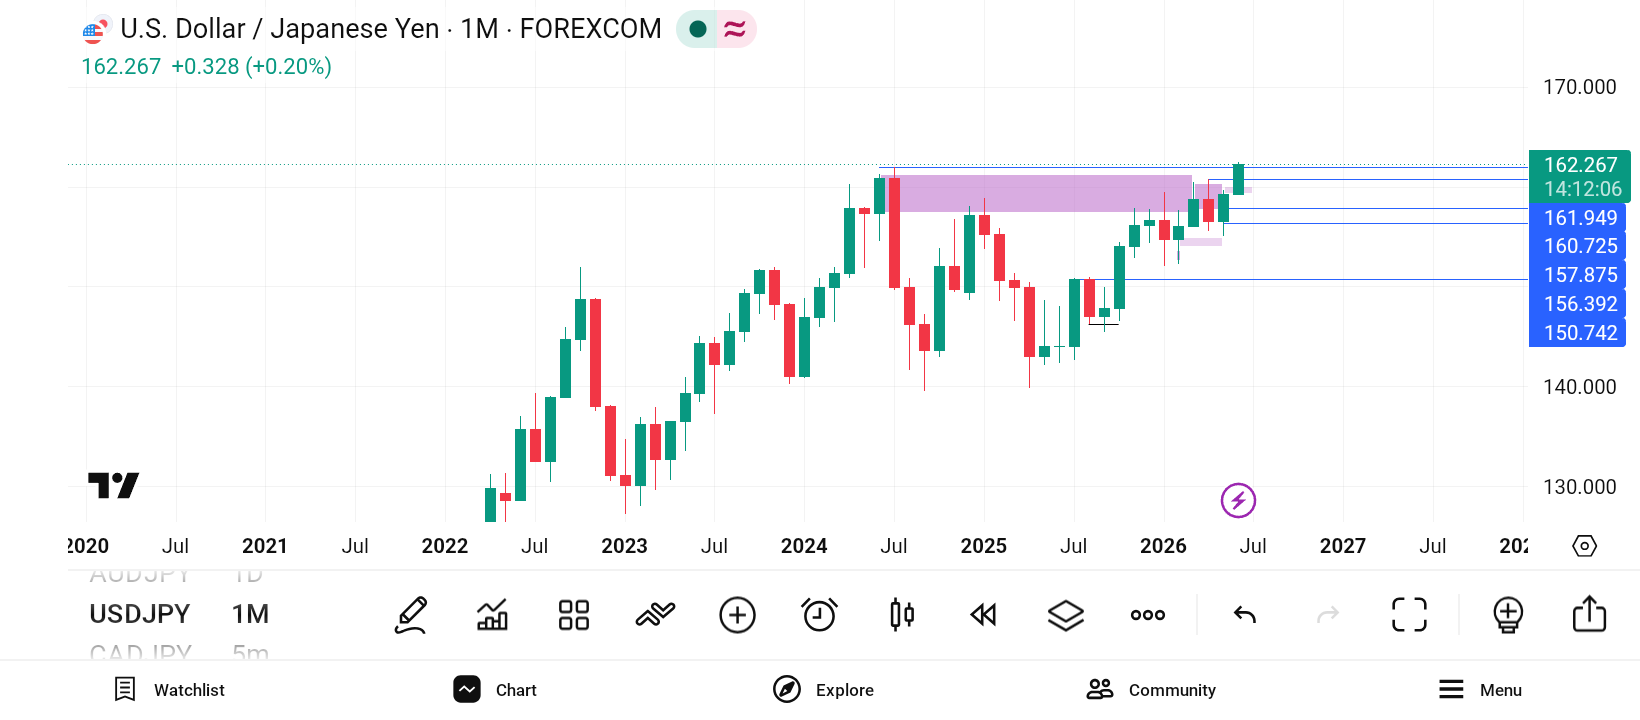Select the drawing pencil tool
The image size is (1640, 720).
tap(411, 615)
